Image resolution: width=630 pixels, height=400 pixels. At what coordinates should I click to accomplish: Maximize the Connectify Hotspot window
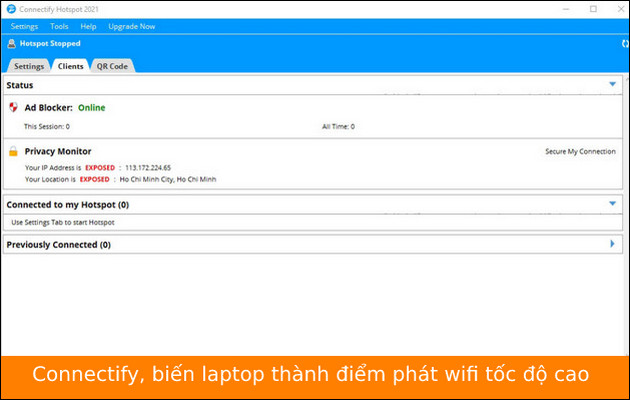(593, 9)
